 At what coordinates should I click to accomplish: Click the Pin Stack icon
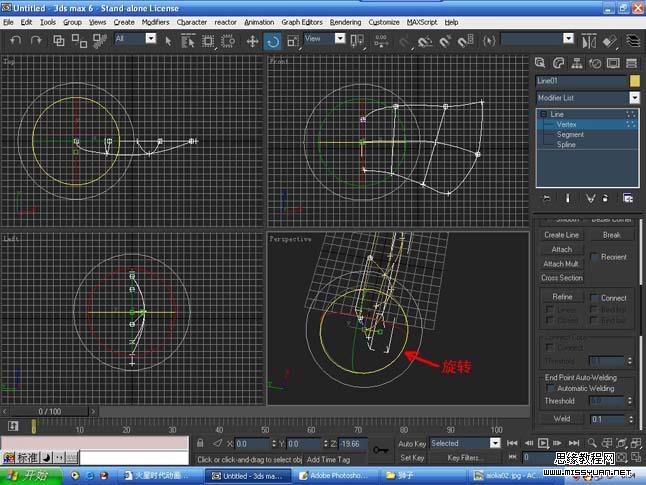tap(547, 198)
